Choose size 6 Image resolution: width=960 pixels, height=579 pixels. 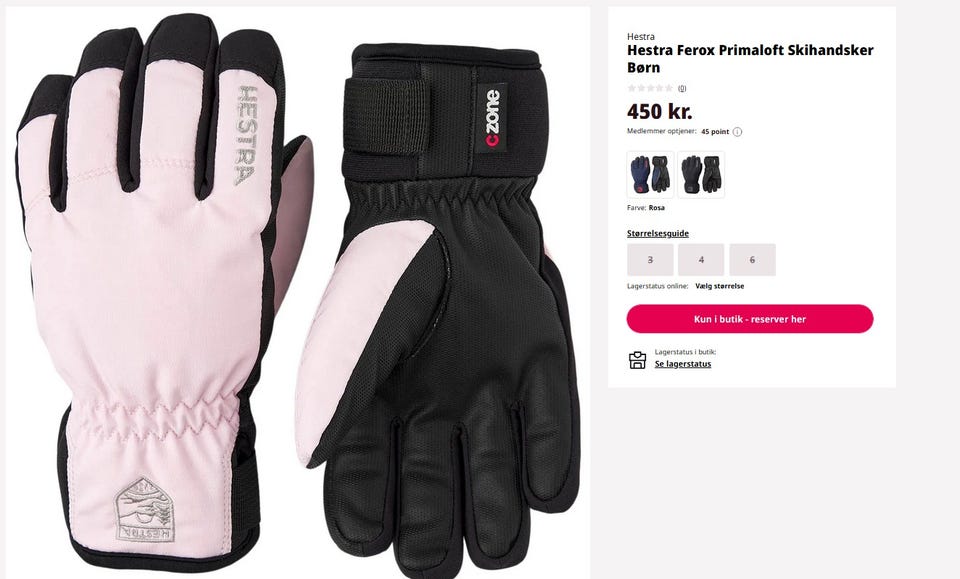point(752,260)
